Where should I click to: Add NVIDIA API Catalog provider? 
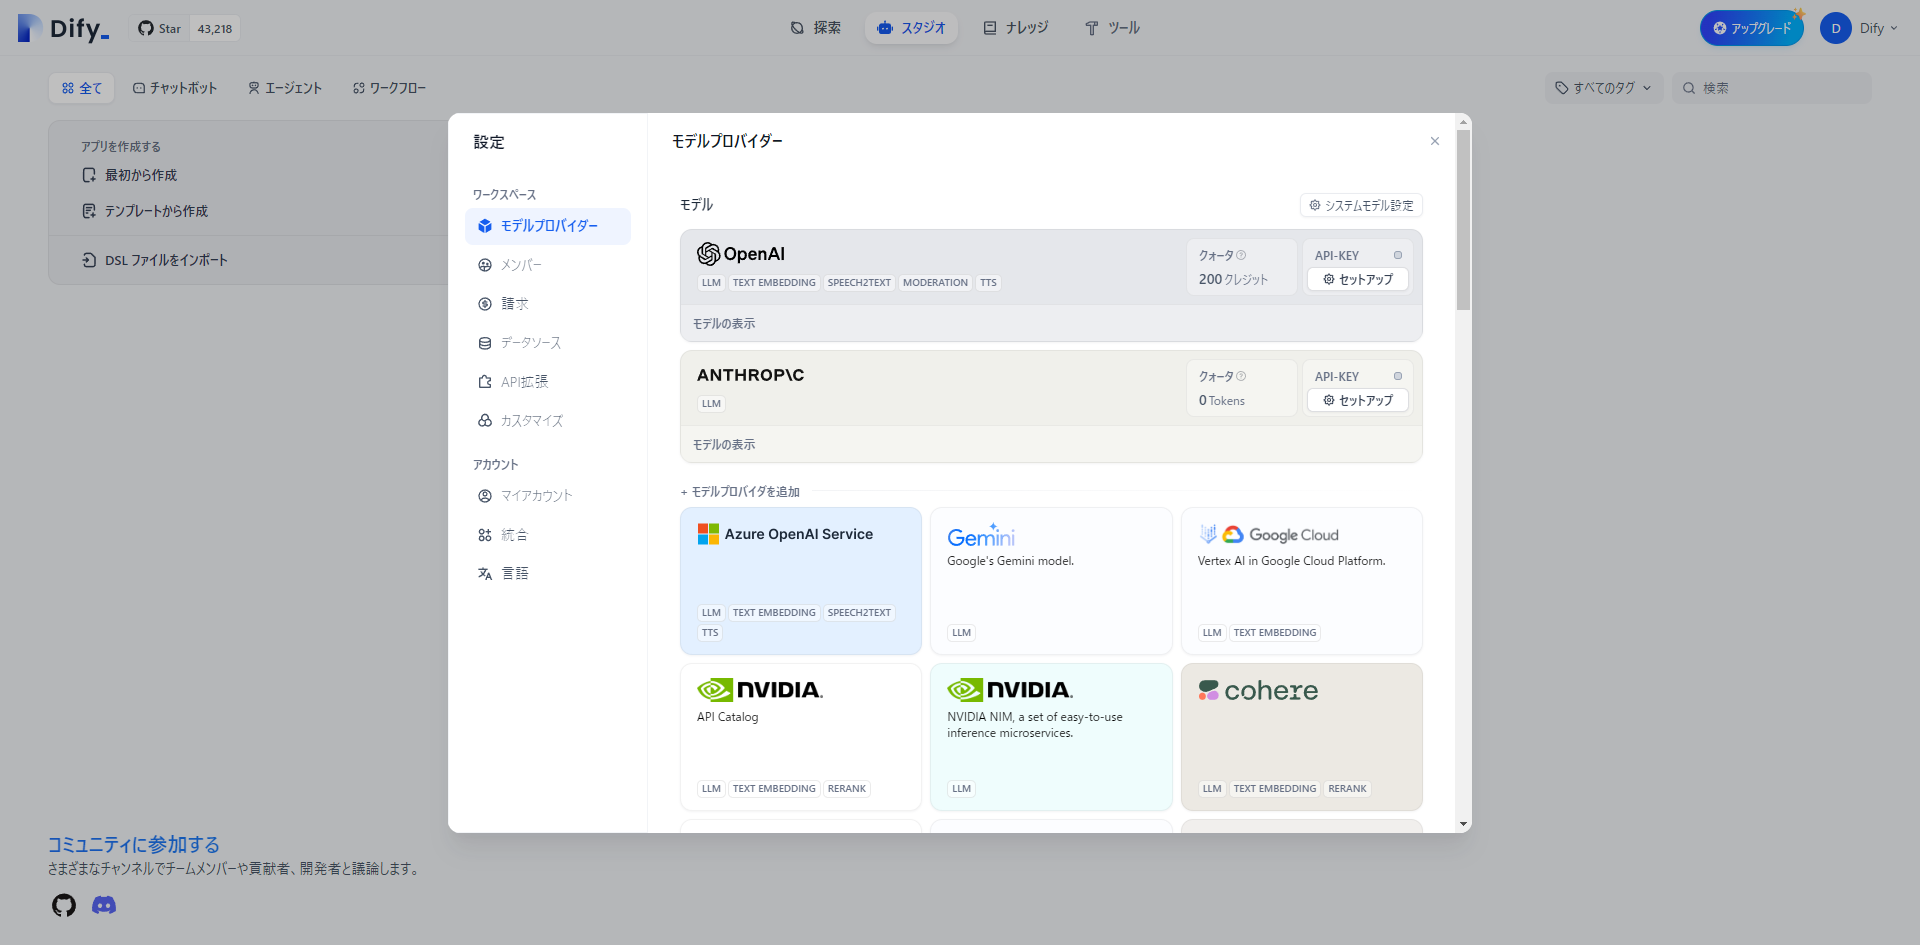(801, 737)
